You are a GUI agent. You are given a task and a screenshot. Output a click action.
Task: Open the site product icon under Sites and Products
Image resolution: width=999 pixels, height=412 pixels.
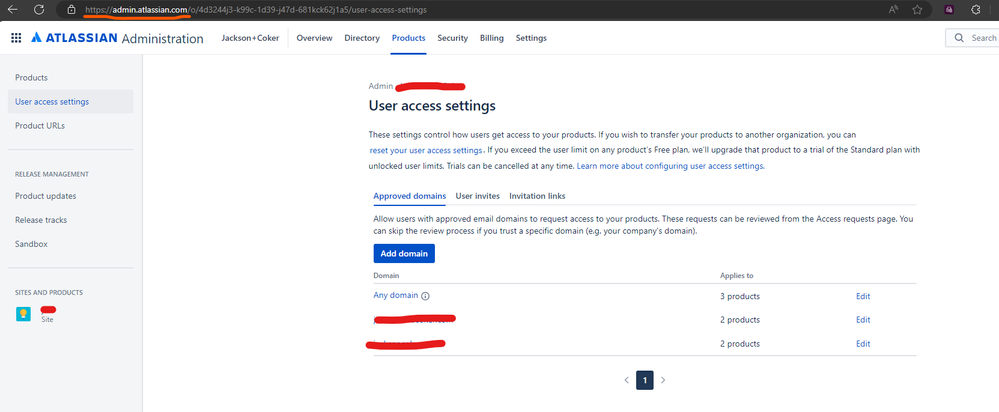[23, 313]
